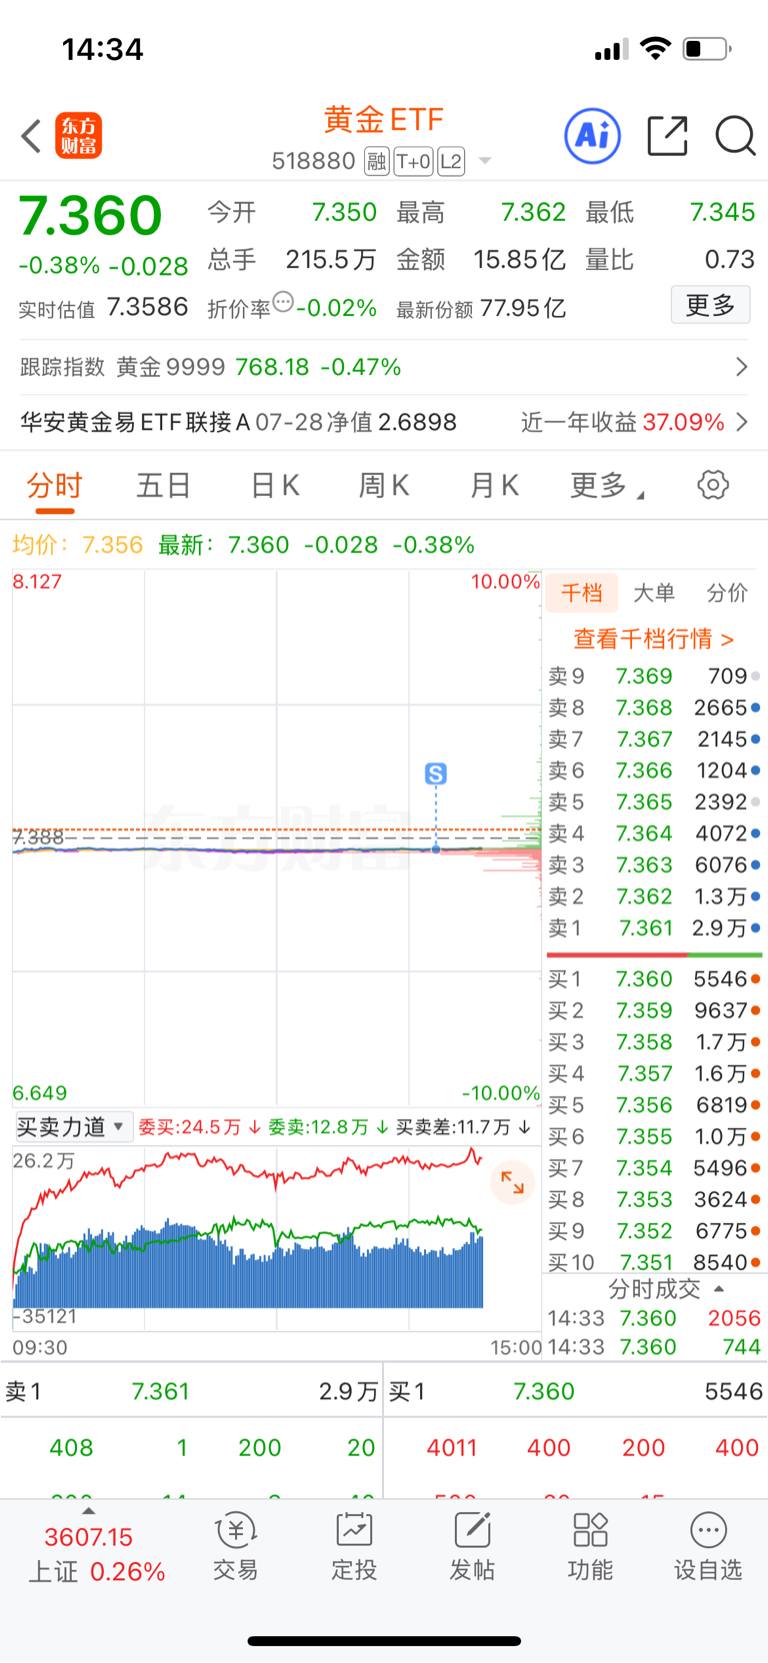Open 华安黄金易ETF联接A row chevron
768x1663 pixels.
tap(742, 422)
